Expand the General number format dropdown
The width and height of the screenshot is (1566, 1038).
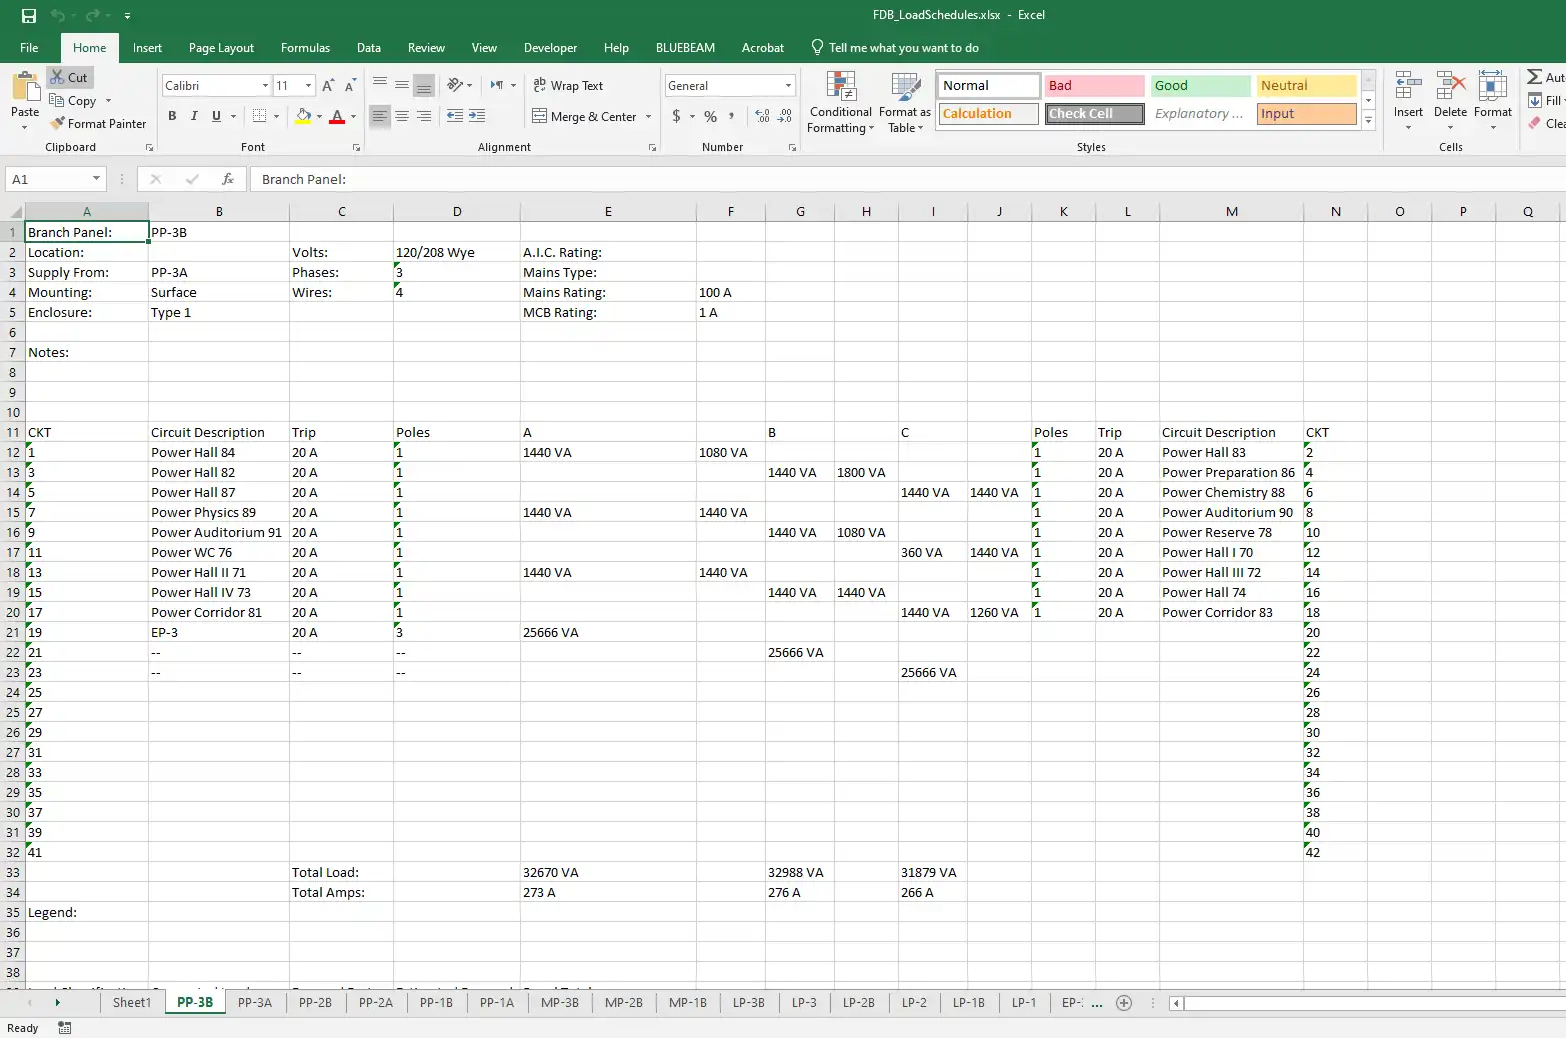click(x=788, y=86)
